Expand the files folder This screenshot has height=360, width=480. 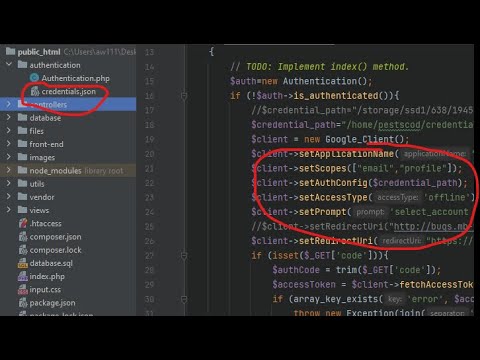coord(9,130)
